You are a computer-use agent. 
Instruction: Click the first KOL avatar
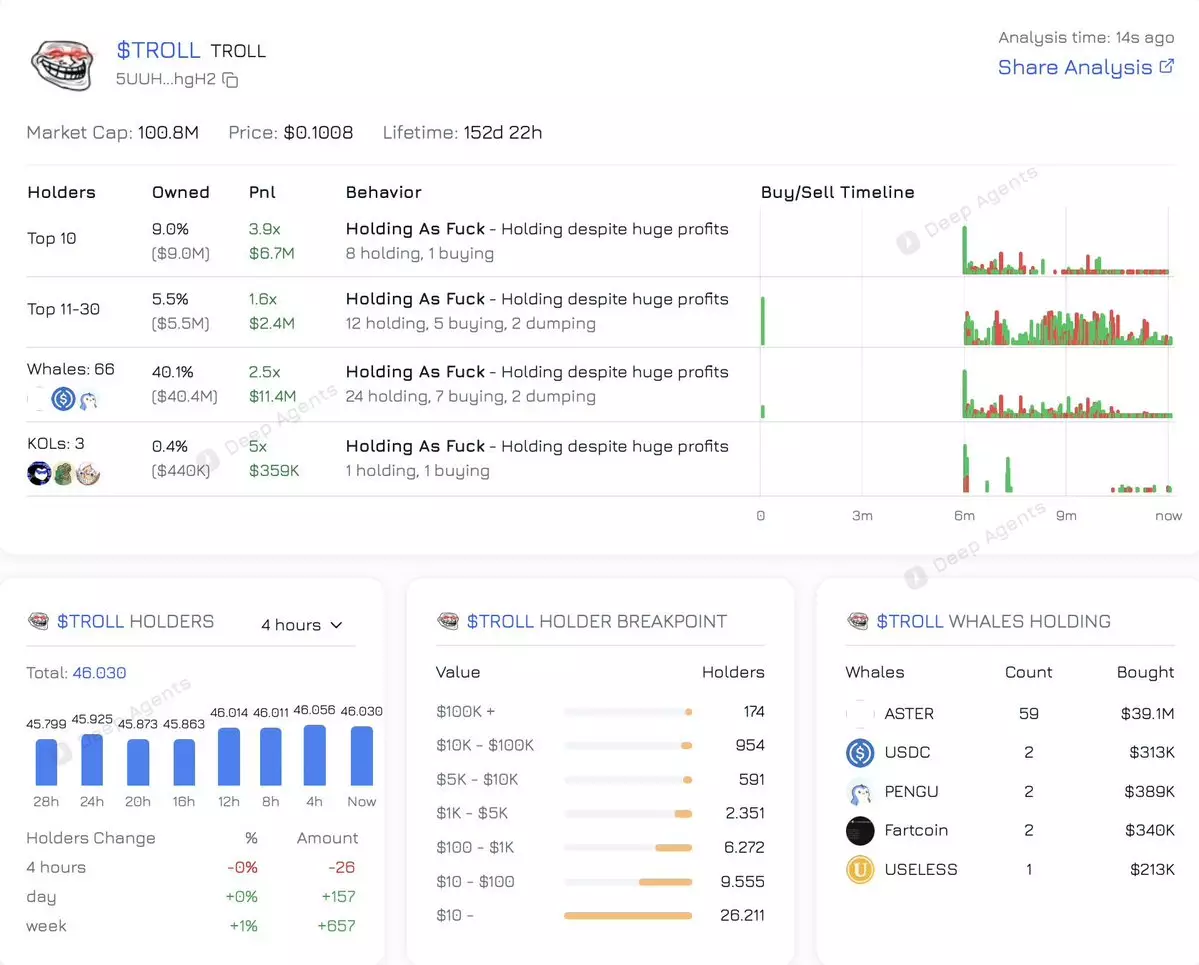tap(39, 473)
